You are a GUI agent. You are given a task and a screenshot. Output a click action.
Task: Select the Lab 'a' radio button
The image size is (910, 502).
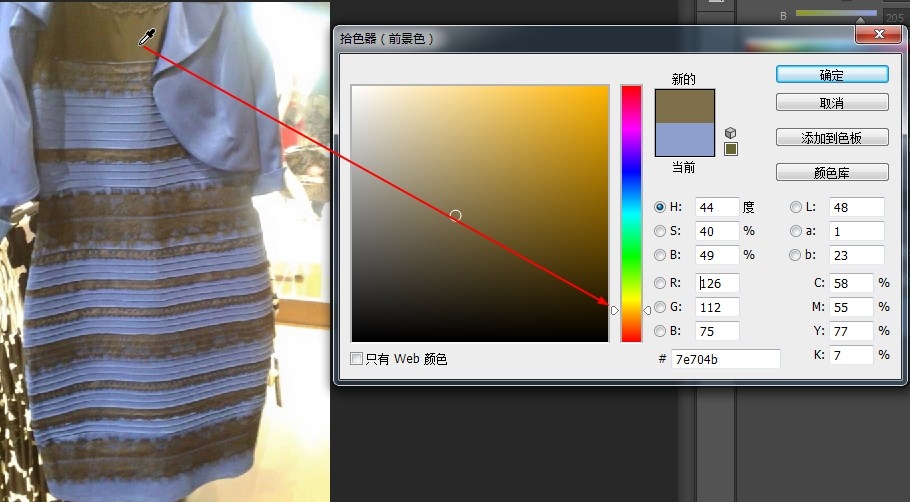point(796,231)
